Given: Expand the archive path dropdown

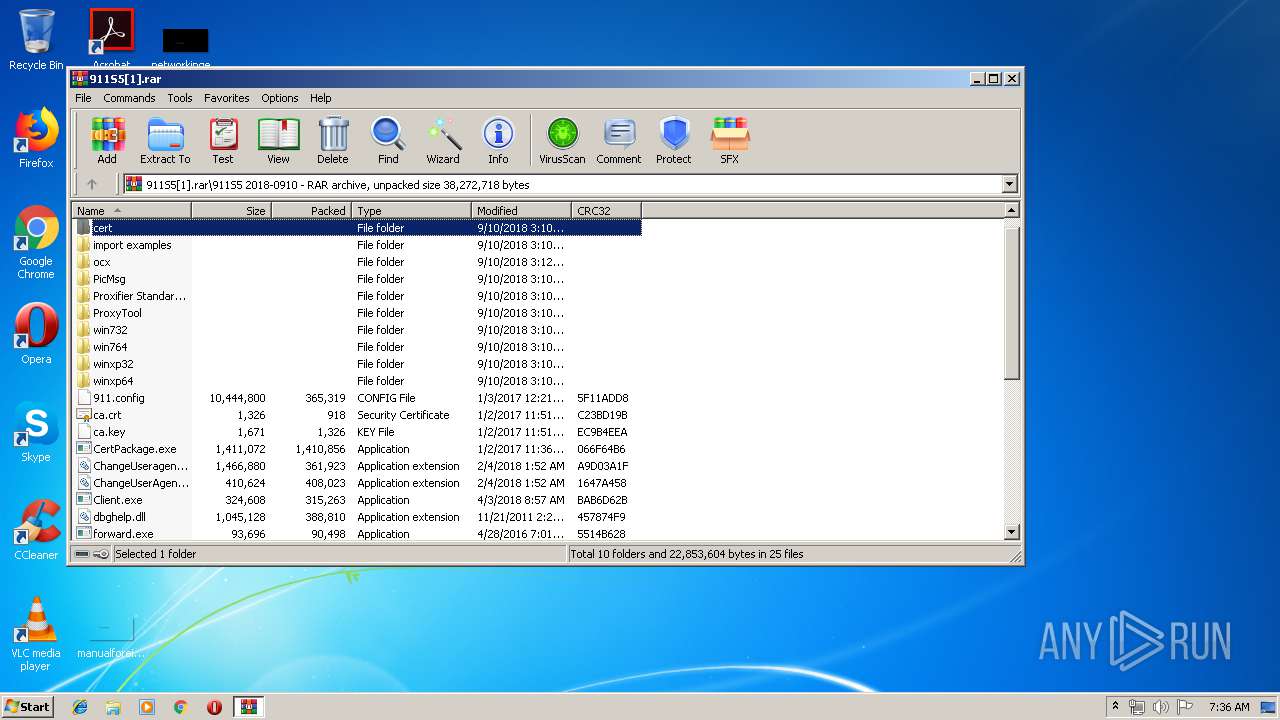Looking at the screenshot, I should (1009, 184).
